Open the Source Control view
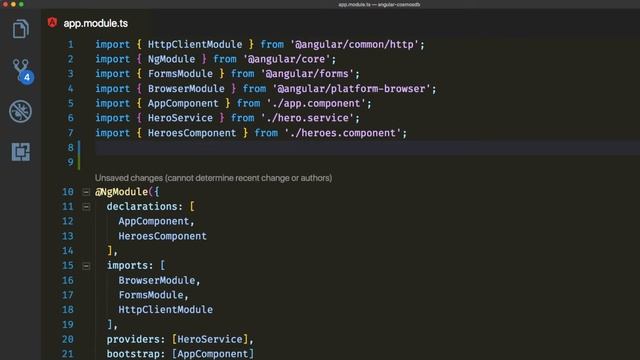640x360 pixels. [22, 71]
